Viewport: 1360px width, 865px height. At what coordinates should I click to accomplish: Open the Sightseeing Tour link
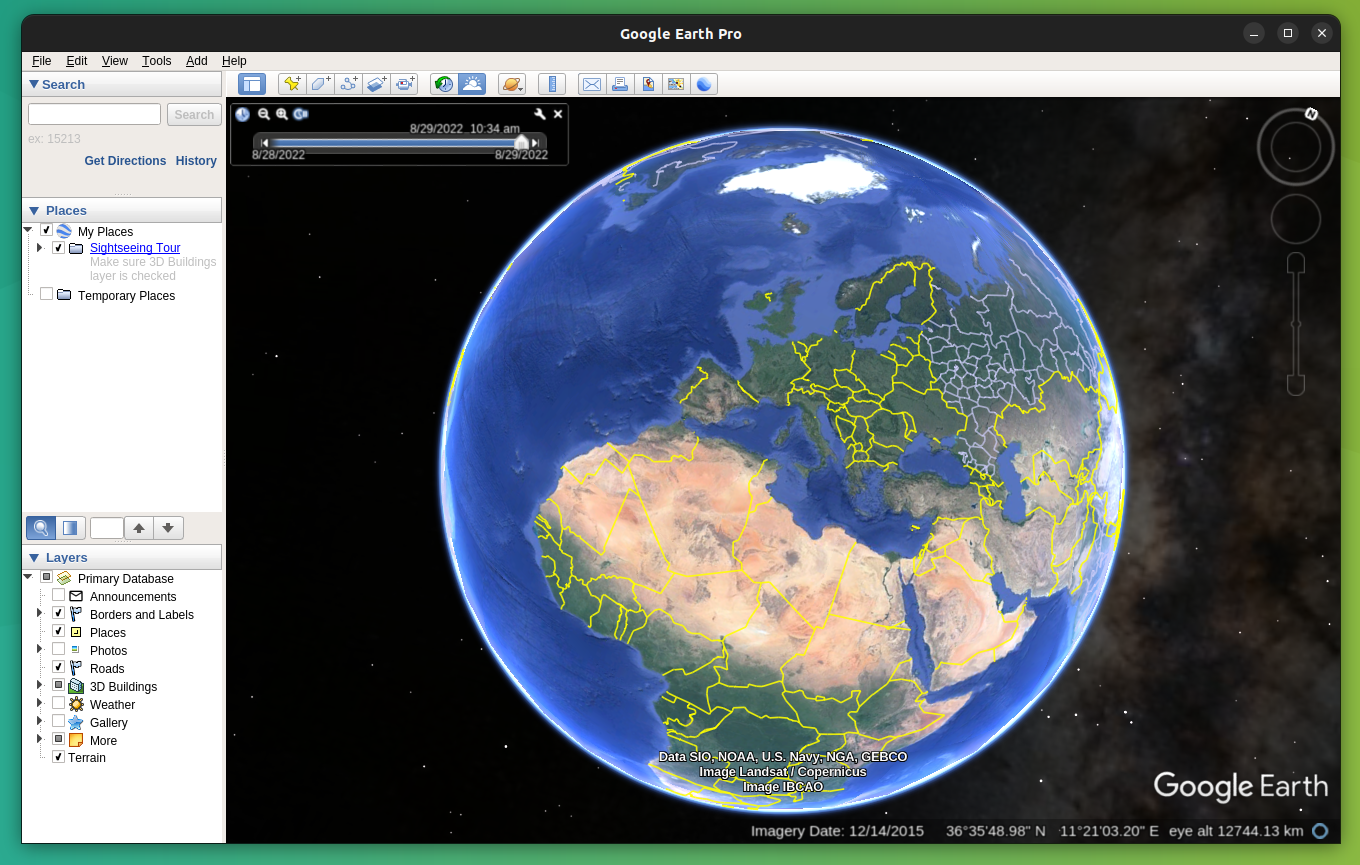[x=135, y=248]
